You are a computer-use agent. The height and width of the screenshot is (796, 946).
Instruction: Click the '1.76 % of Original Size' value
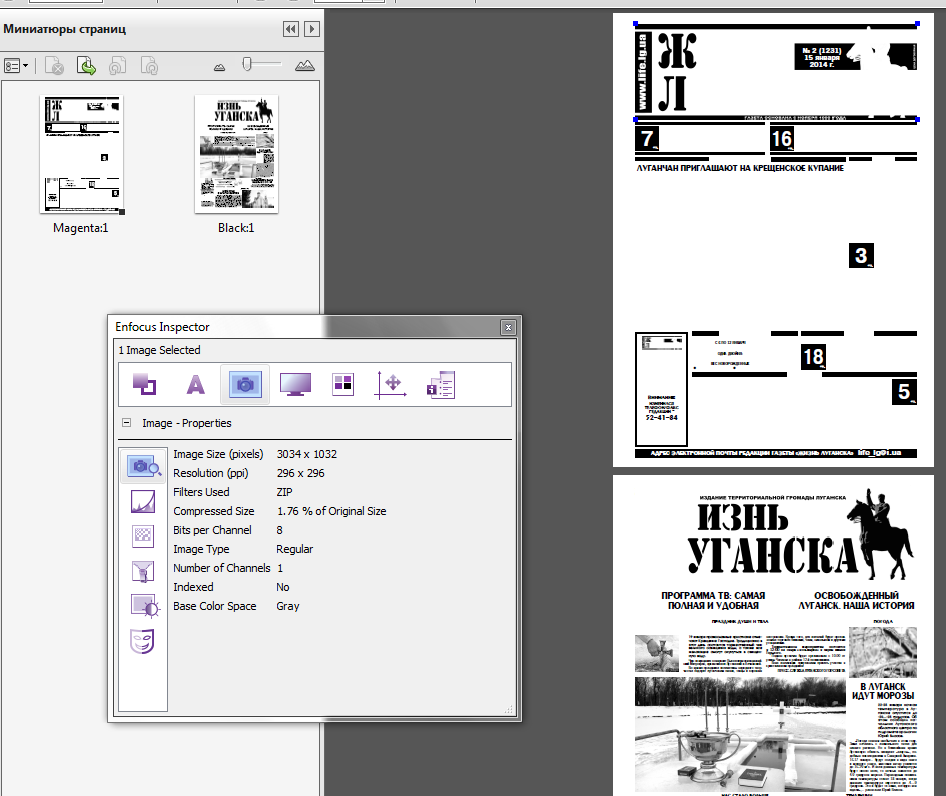331,511
